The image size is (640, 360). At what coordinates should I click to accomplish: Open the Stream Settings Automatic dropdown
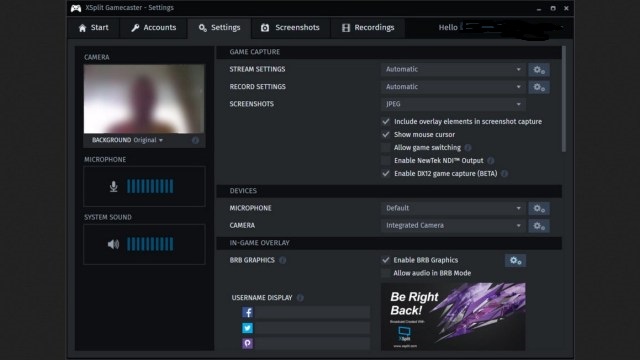(x=453, y=69)
